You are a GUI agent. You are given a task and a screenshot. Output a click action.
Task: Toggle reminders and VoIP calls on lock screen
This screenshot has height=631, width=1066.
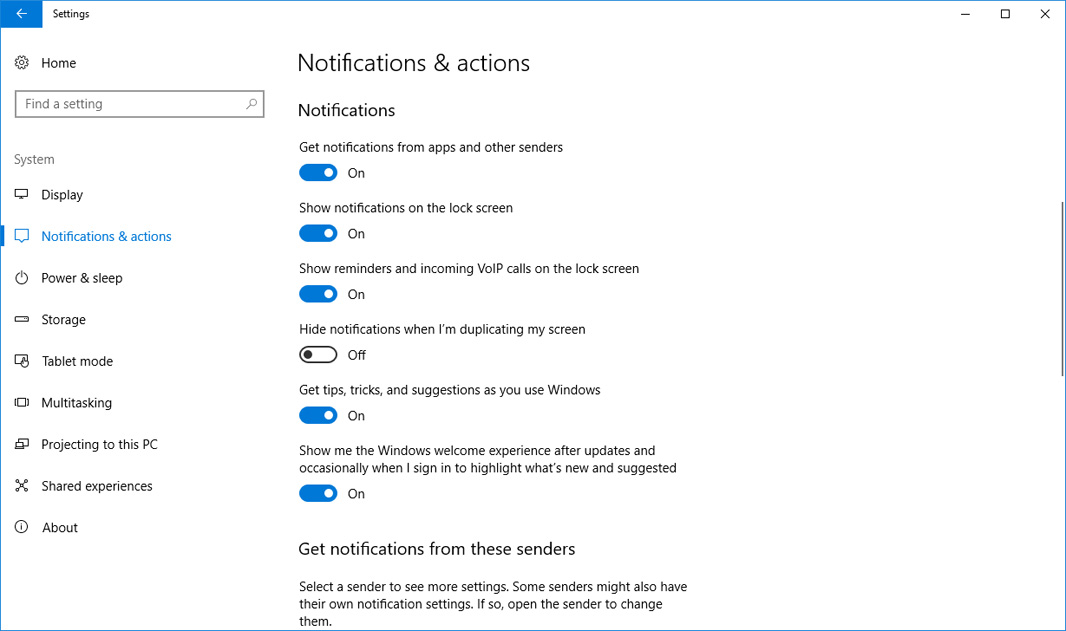coord(318,294)
